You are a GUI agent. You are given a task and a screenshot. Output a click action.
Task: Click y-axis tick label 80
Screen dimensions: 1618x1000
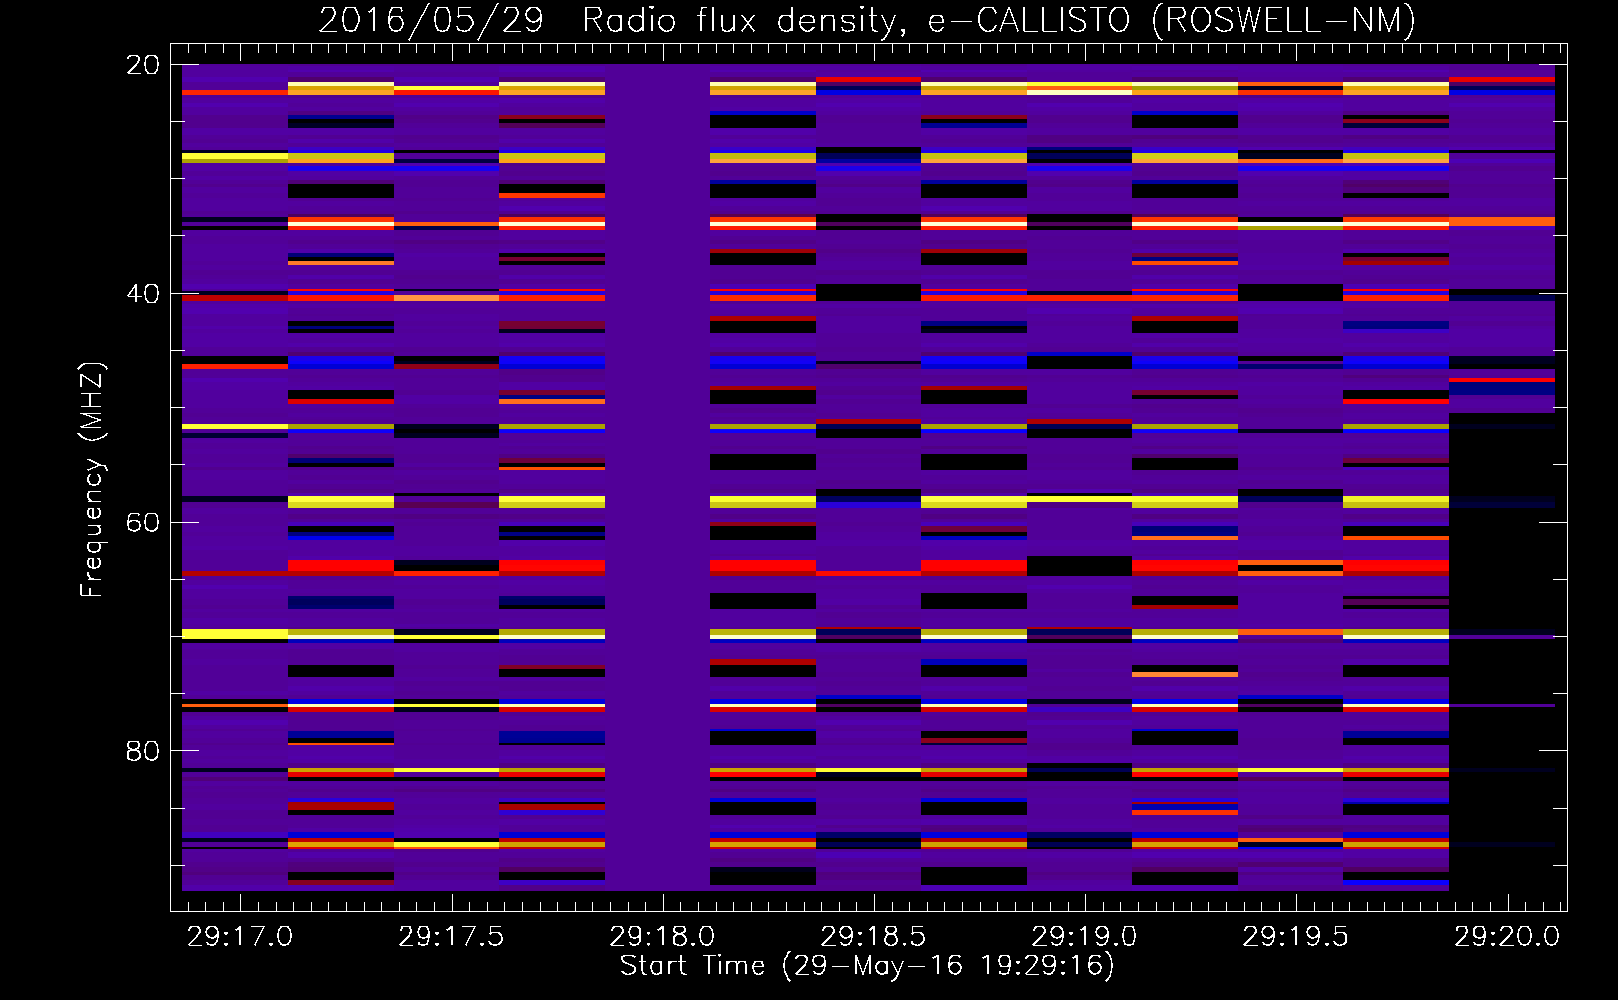pyautogui.click(x=143, y=751)
